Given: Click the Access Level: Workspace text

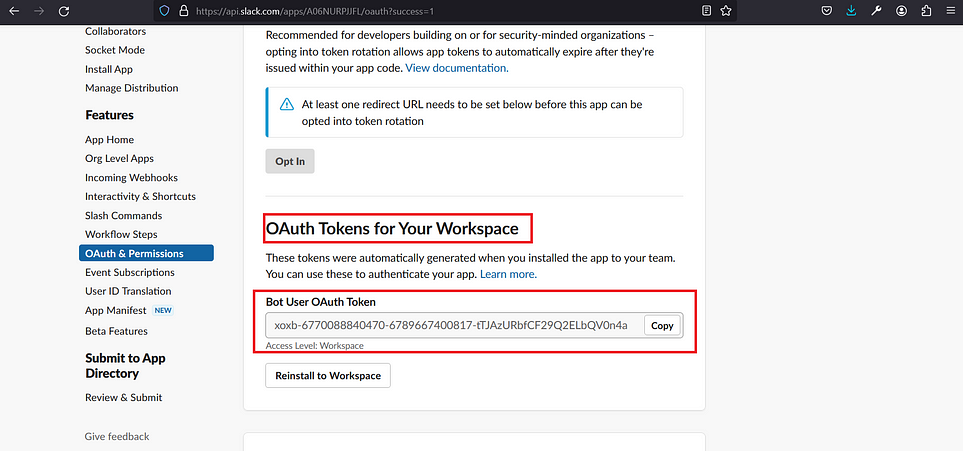Looking at the screenshot, I should point(314,346).
